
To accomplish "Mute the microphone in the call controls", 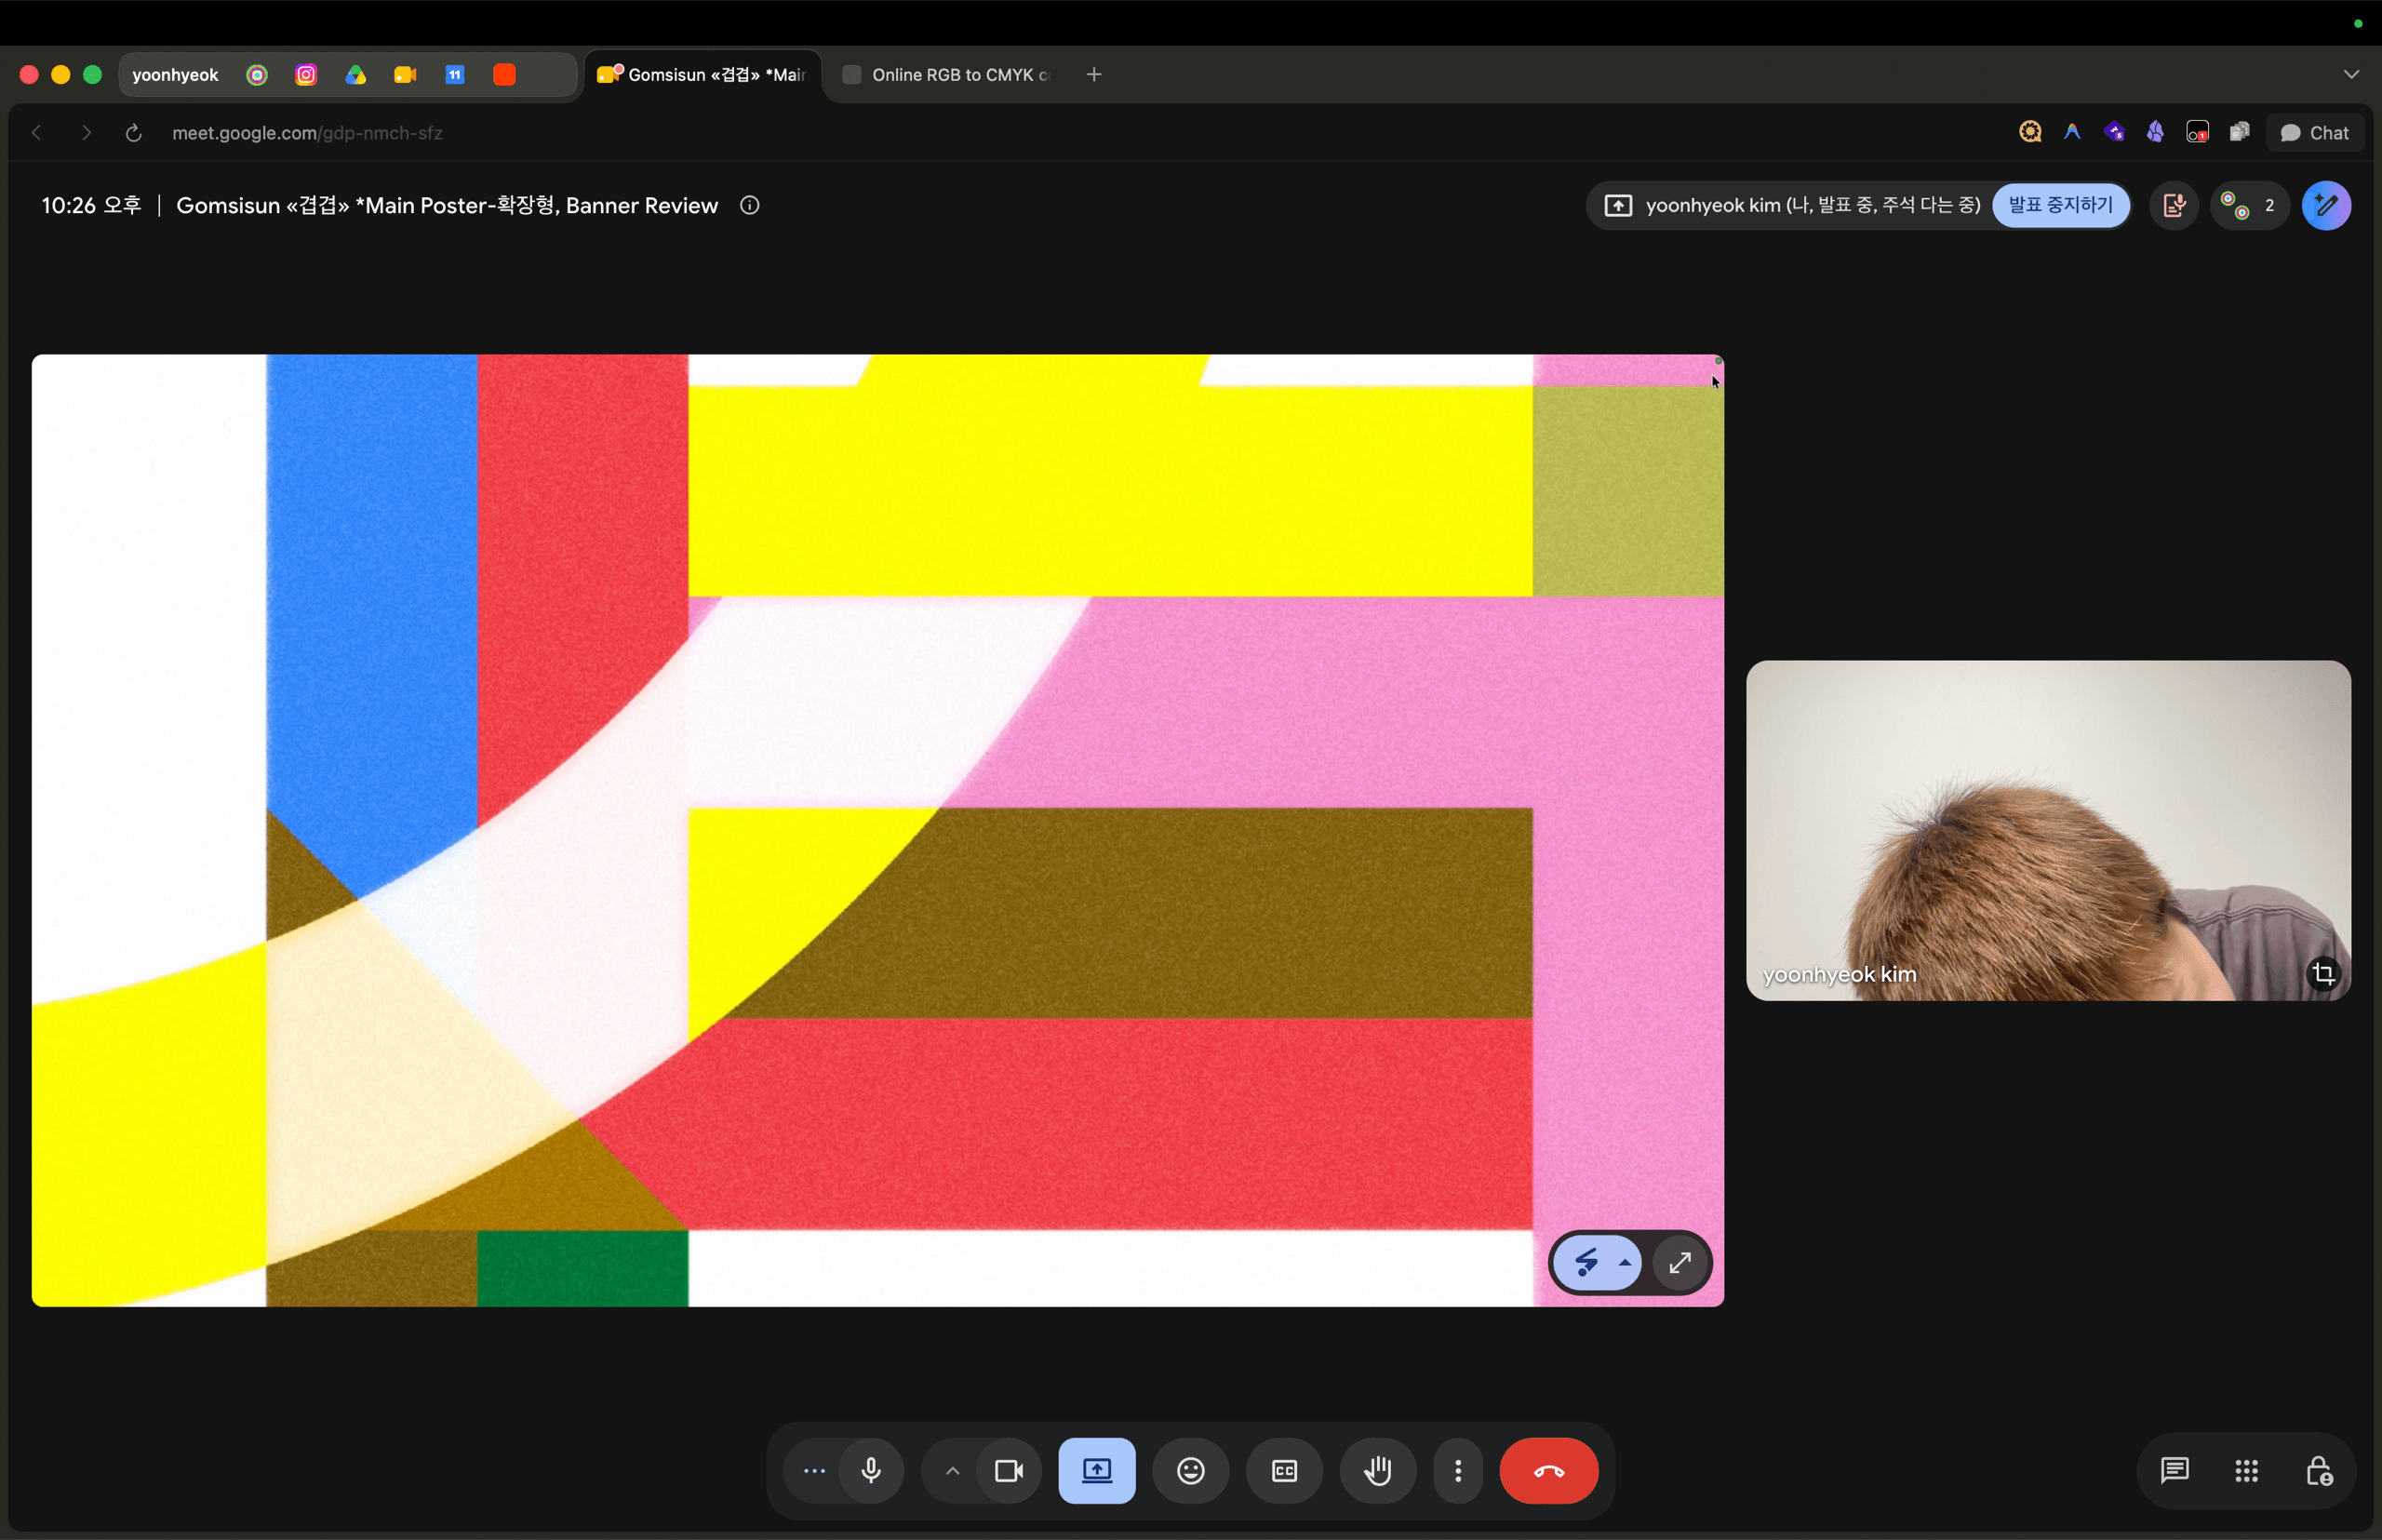I will point(871,1470).
